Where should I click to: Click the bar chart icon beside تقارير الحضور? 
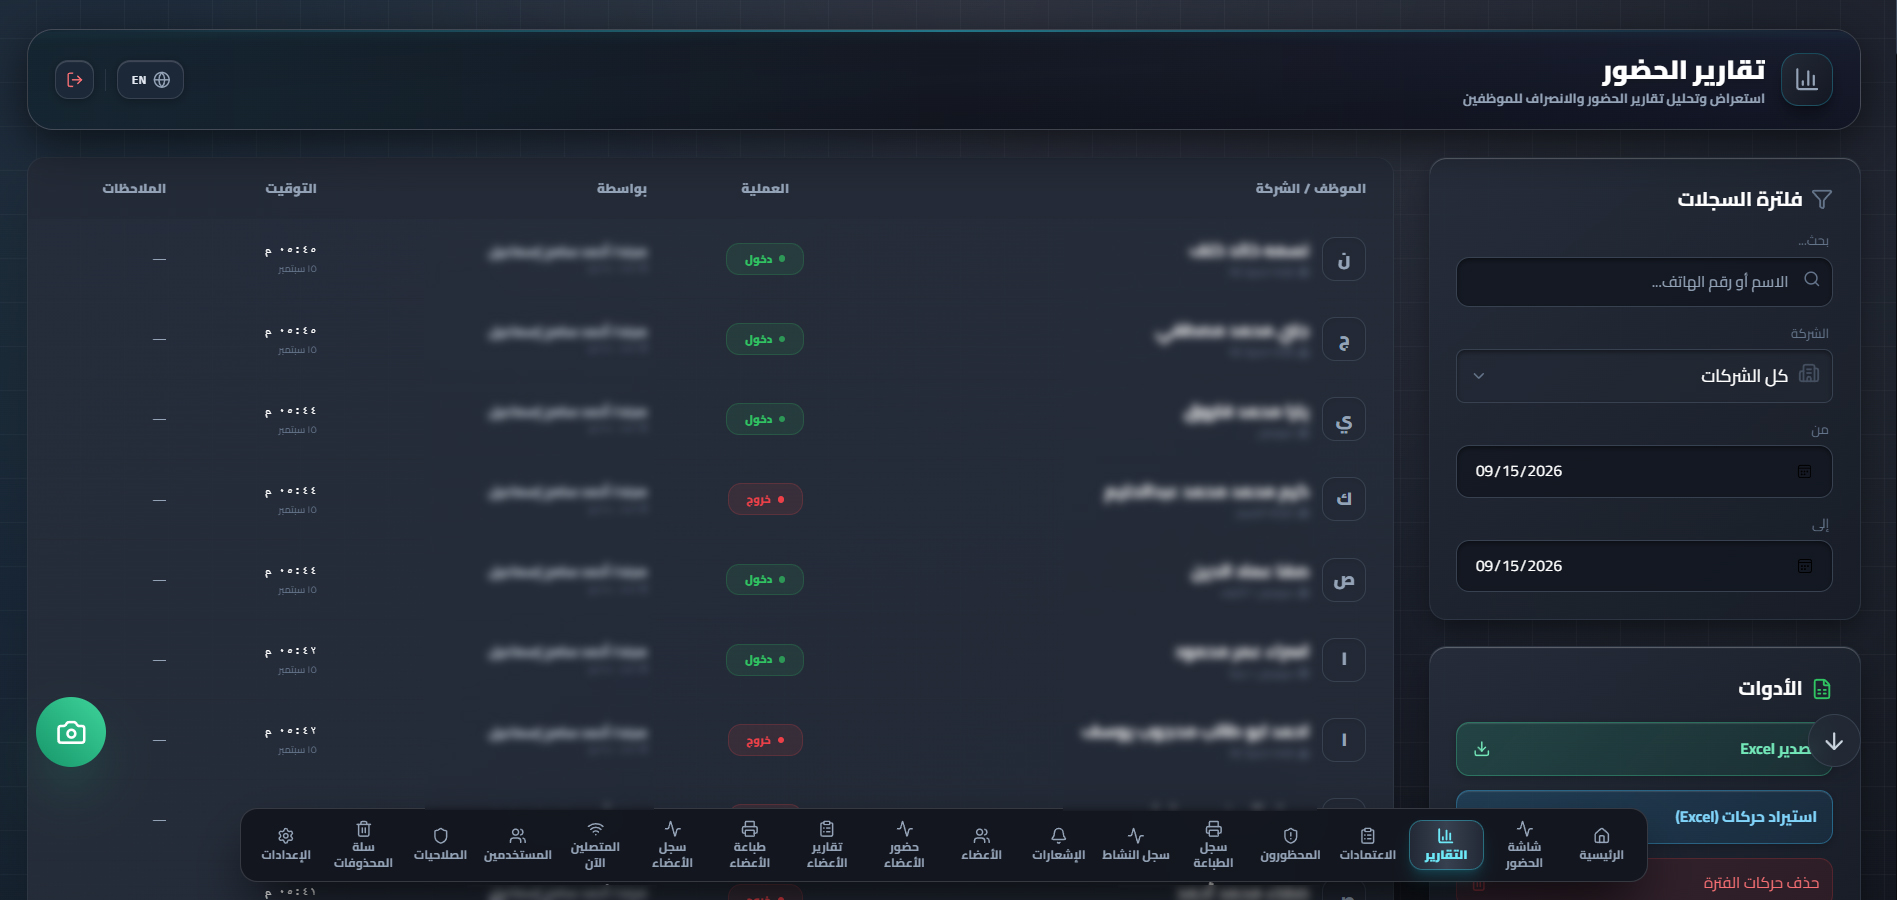point(1806,80)
